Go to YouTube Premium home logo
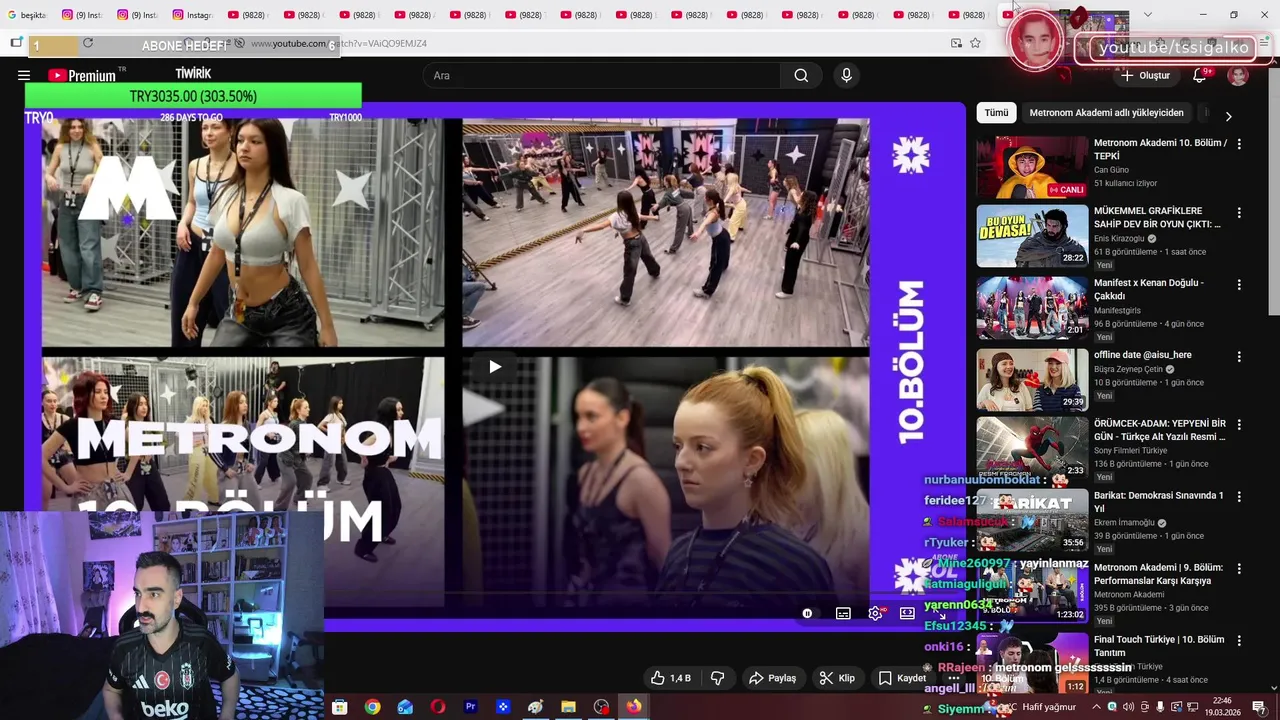The image size is (1280, 720). point(82,75)
